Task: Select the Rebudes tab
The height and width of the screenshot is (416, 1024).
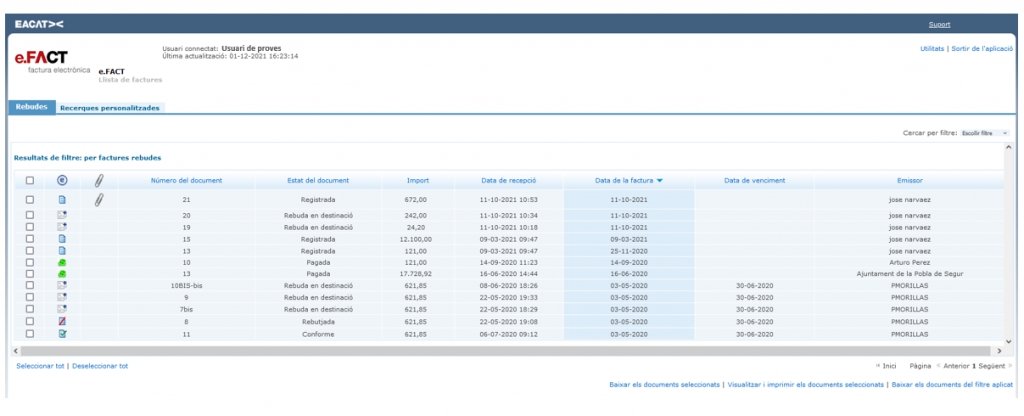Action: 31,107
